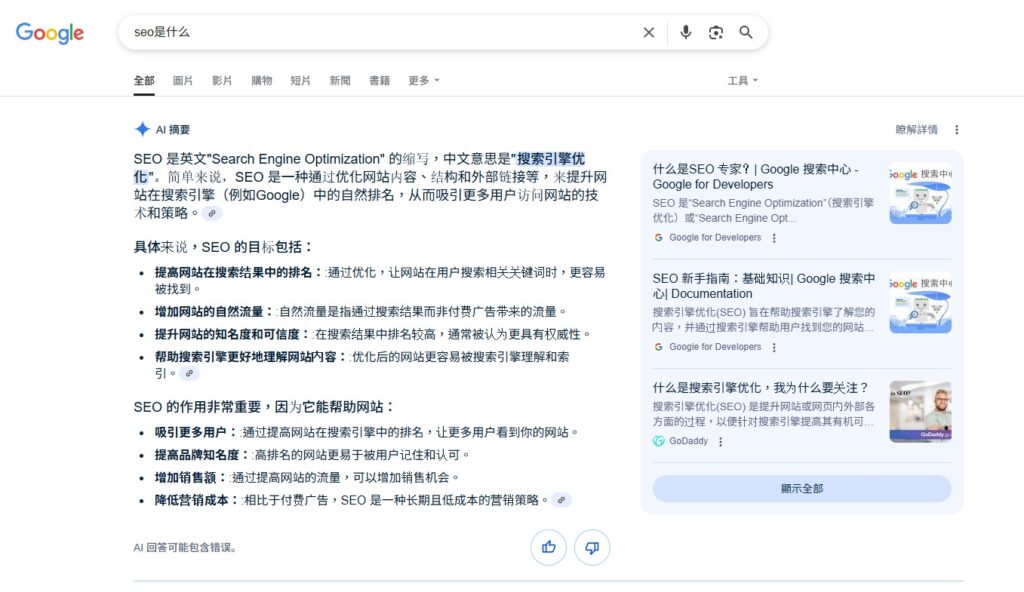This screenshot has height=592, width=1024.
Task: Click the search input containing seo是什么
Action: 382,32
